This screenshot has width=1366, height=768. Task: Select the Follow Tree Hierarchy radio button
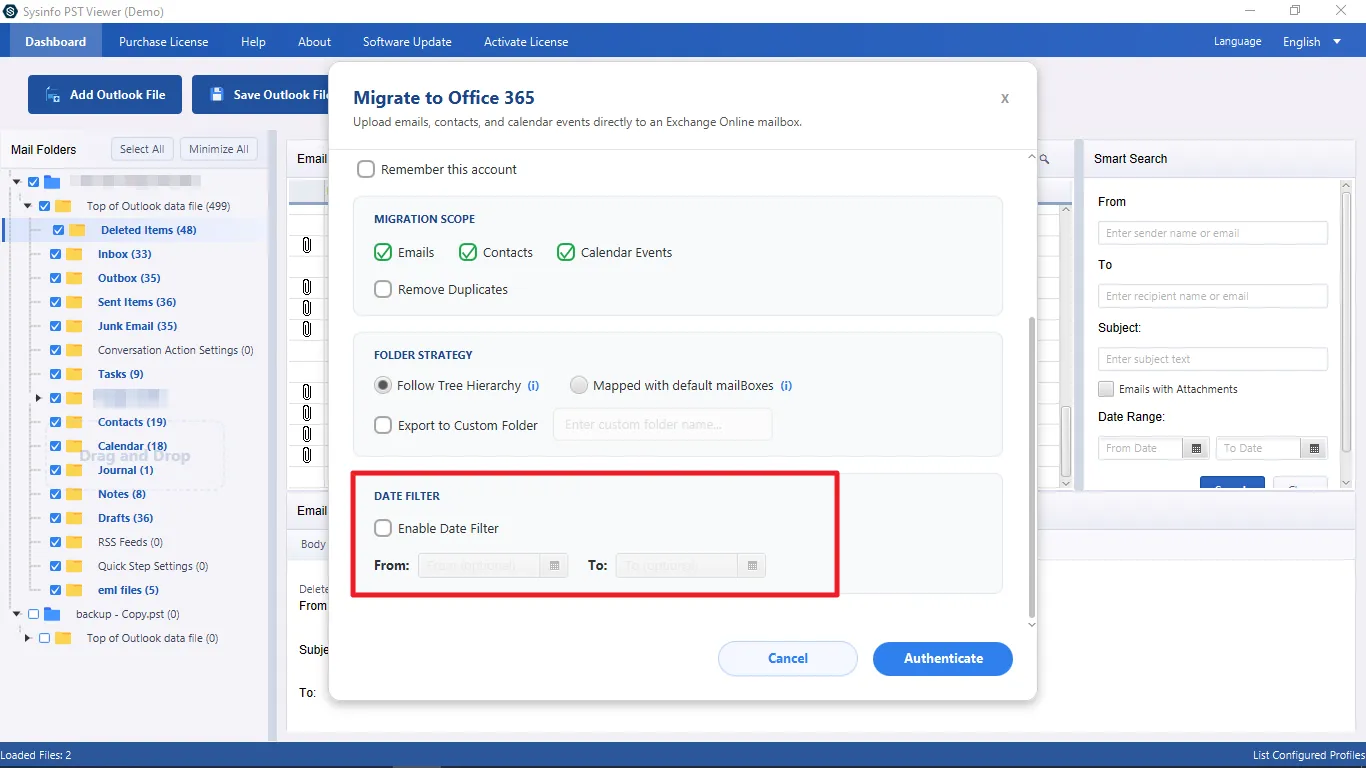click(x=383, y=385)
